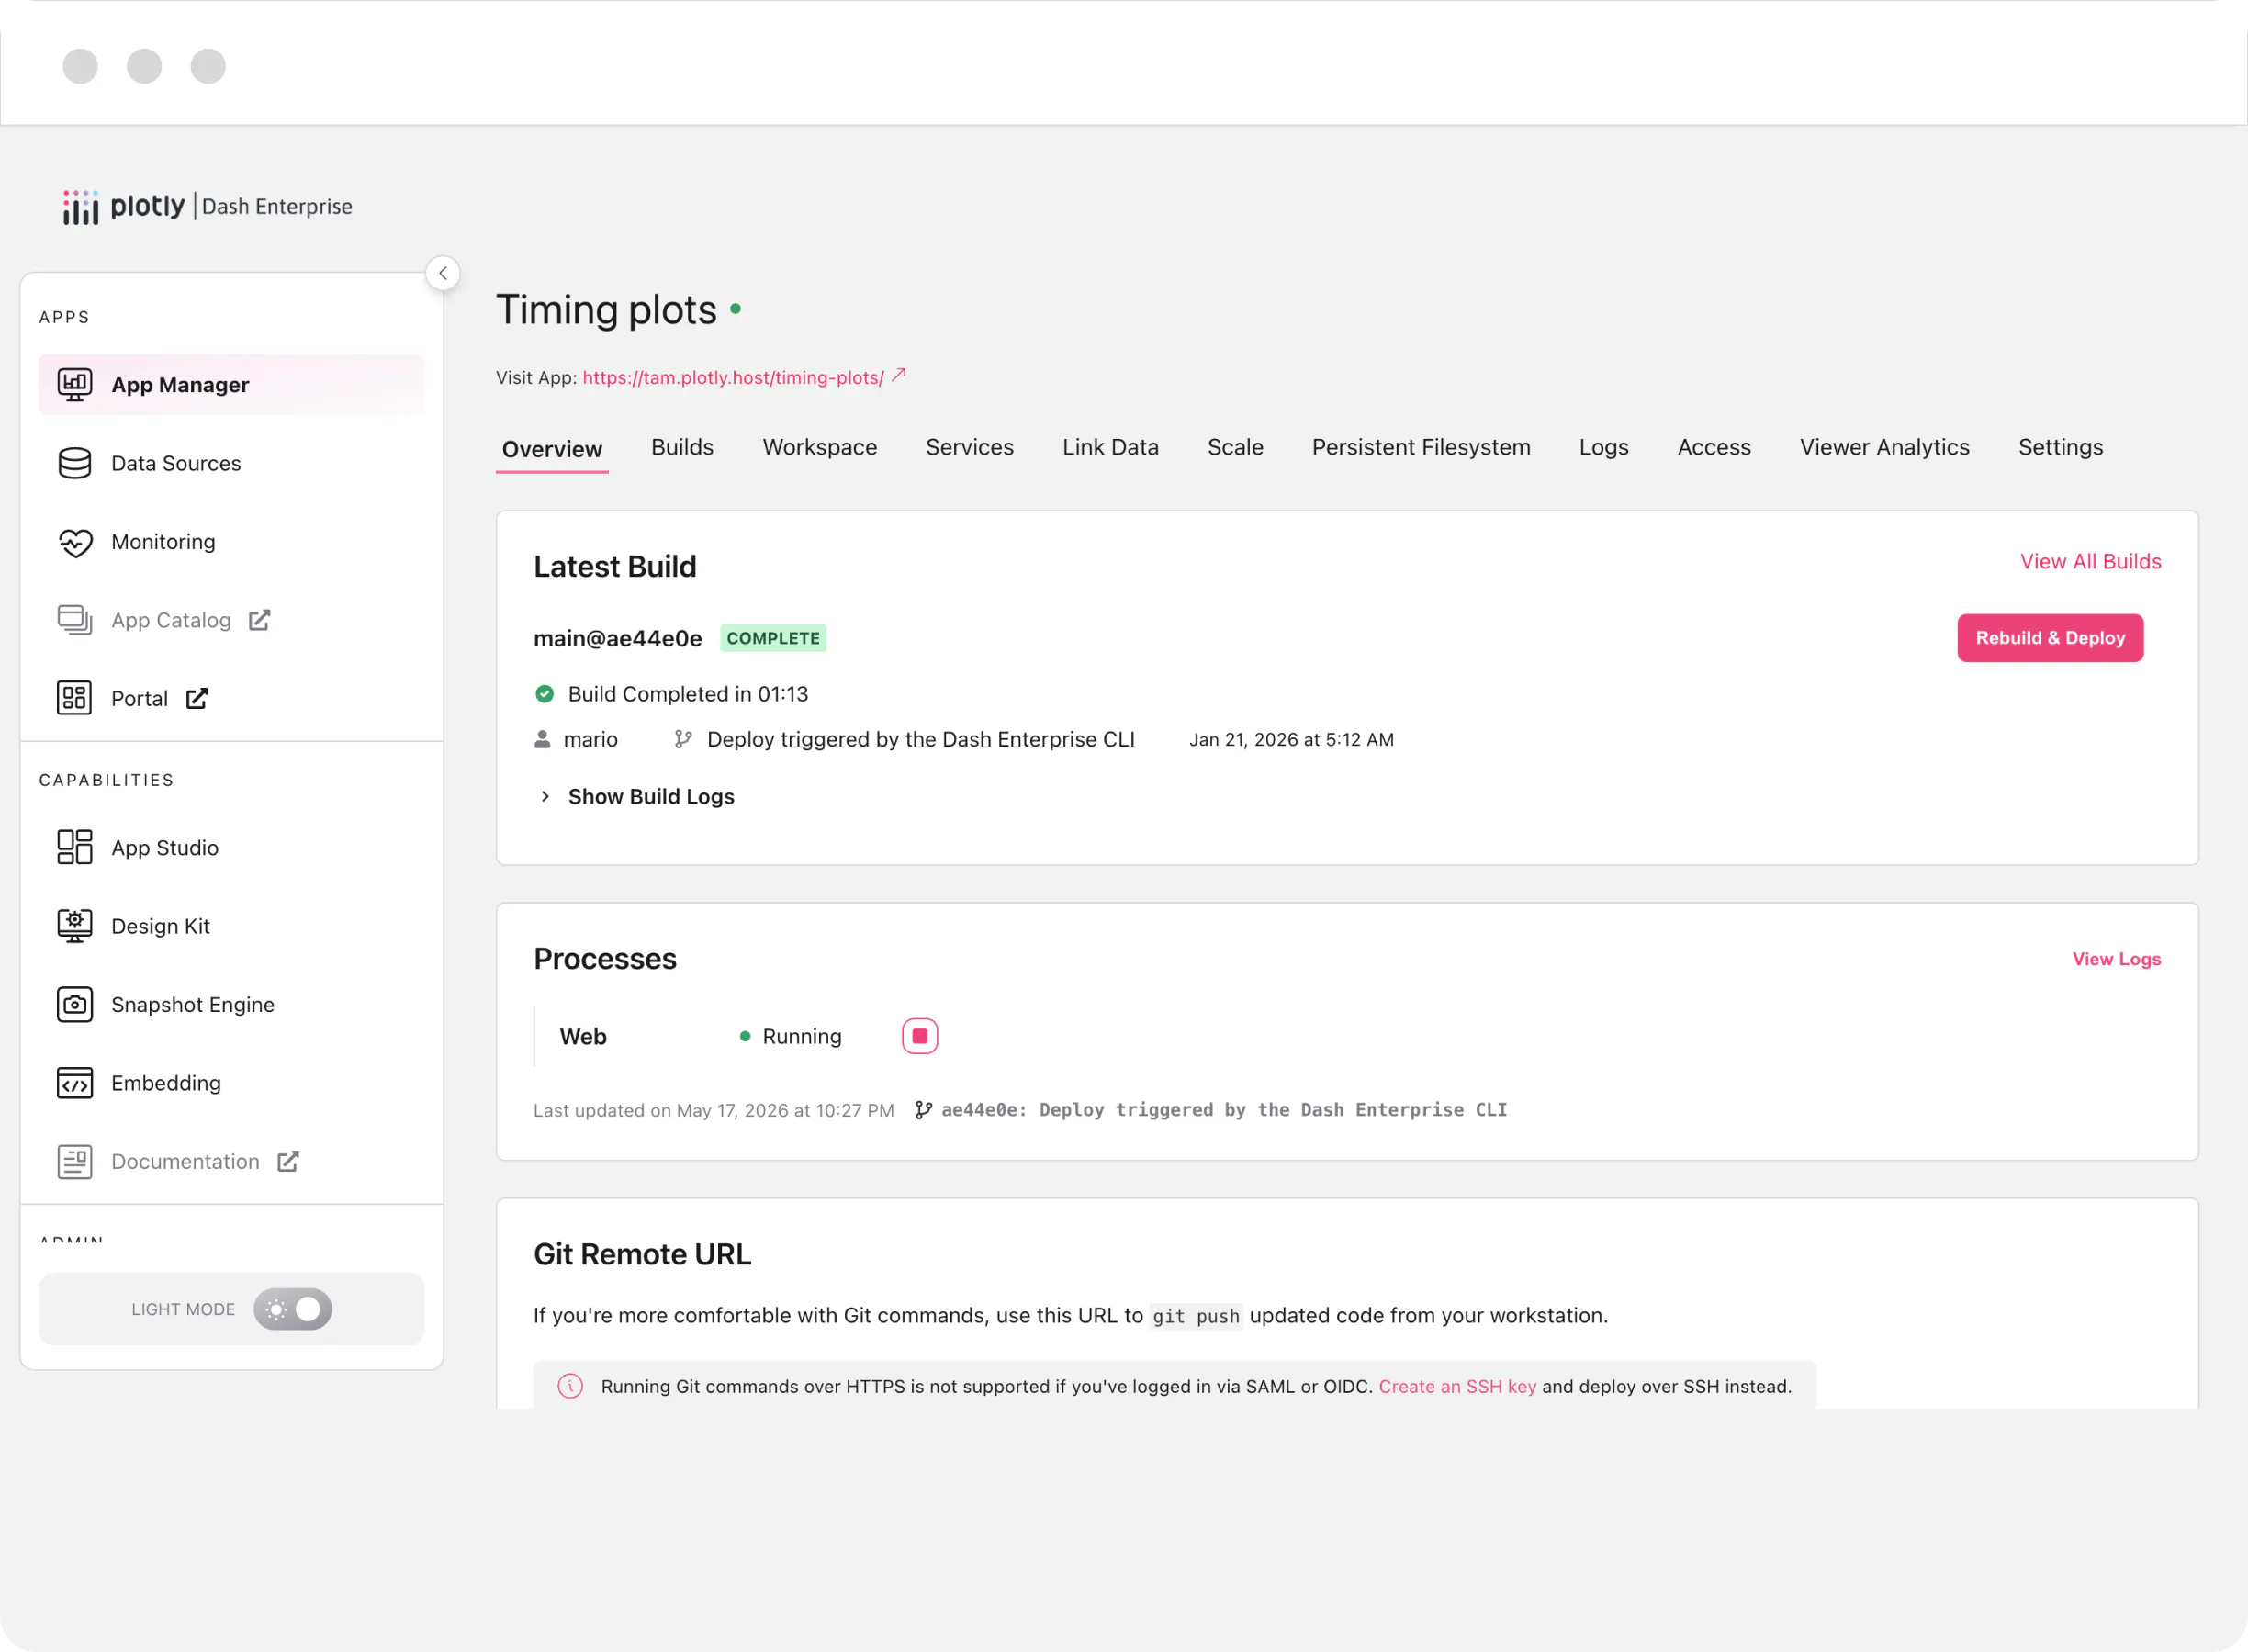
Task: Click the info icon in HTTPS warning
Action: (570, 1386)
